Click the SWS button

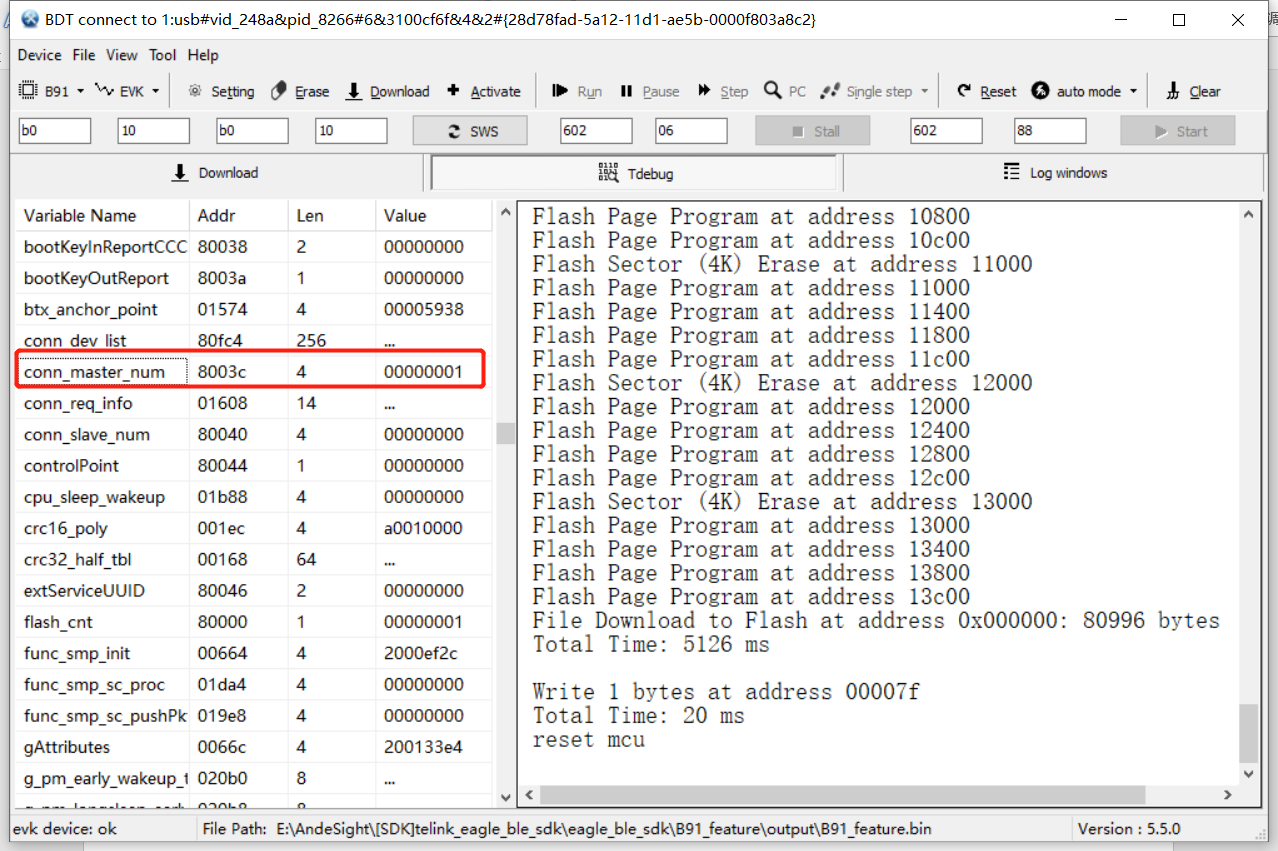[x=471, y=131]
